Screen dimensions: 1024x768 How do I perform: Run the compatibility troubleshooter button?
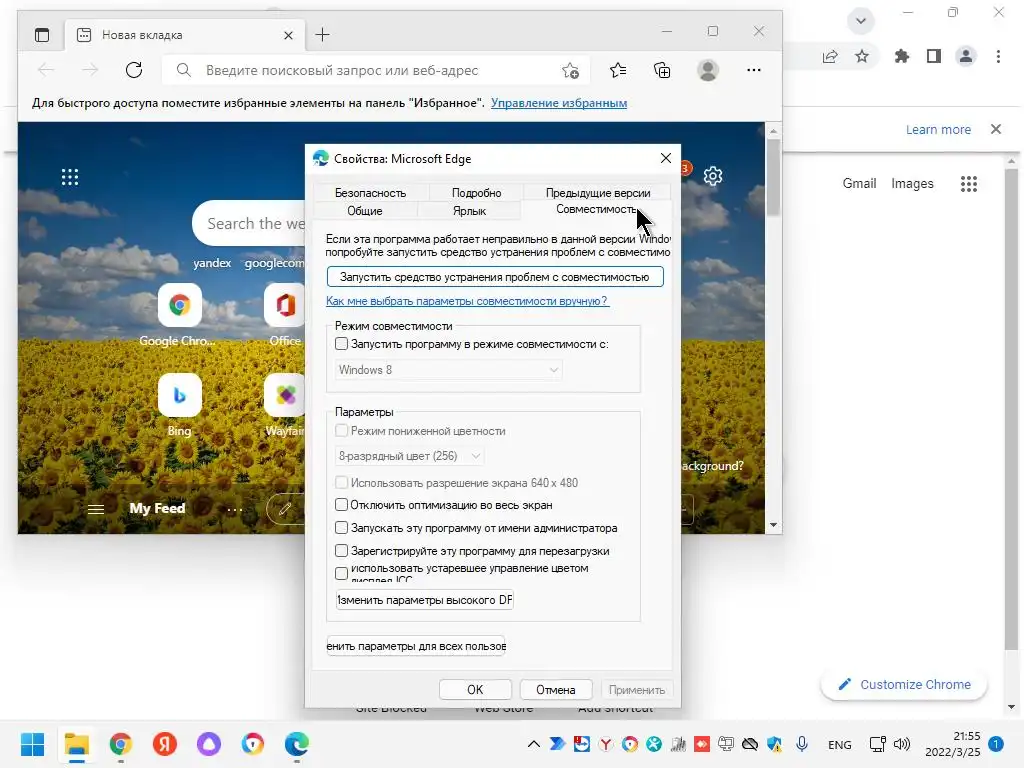[495, 277]
